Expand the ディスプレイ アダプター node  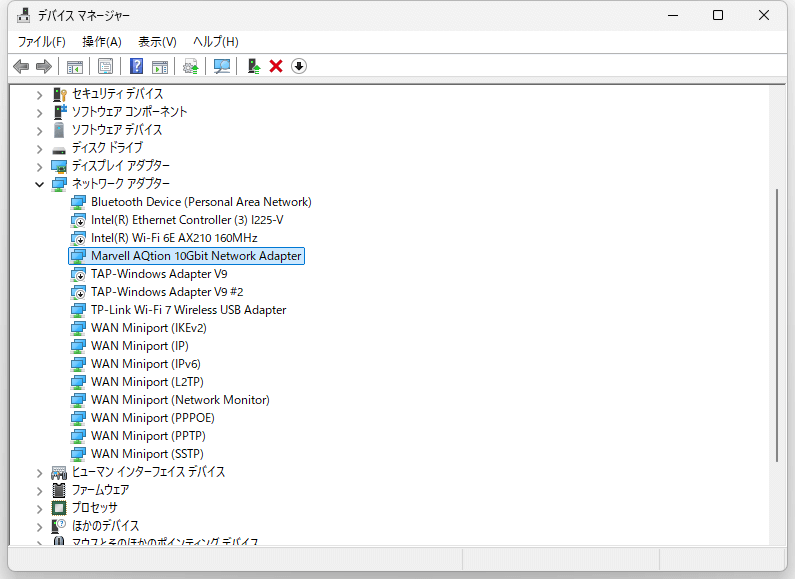click(x=40, y=166)
